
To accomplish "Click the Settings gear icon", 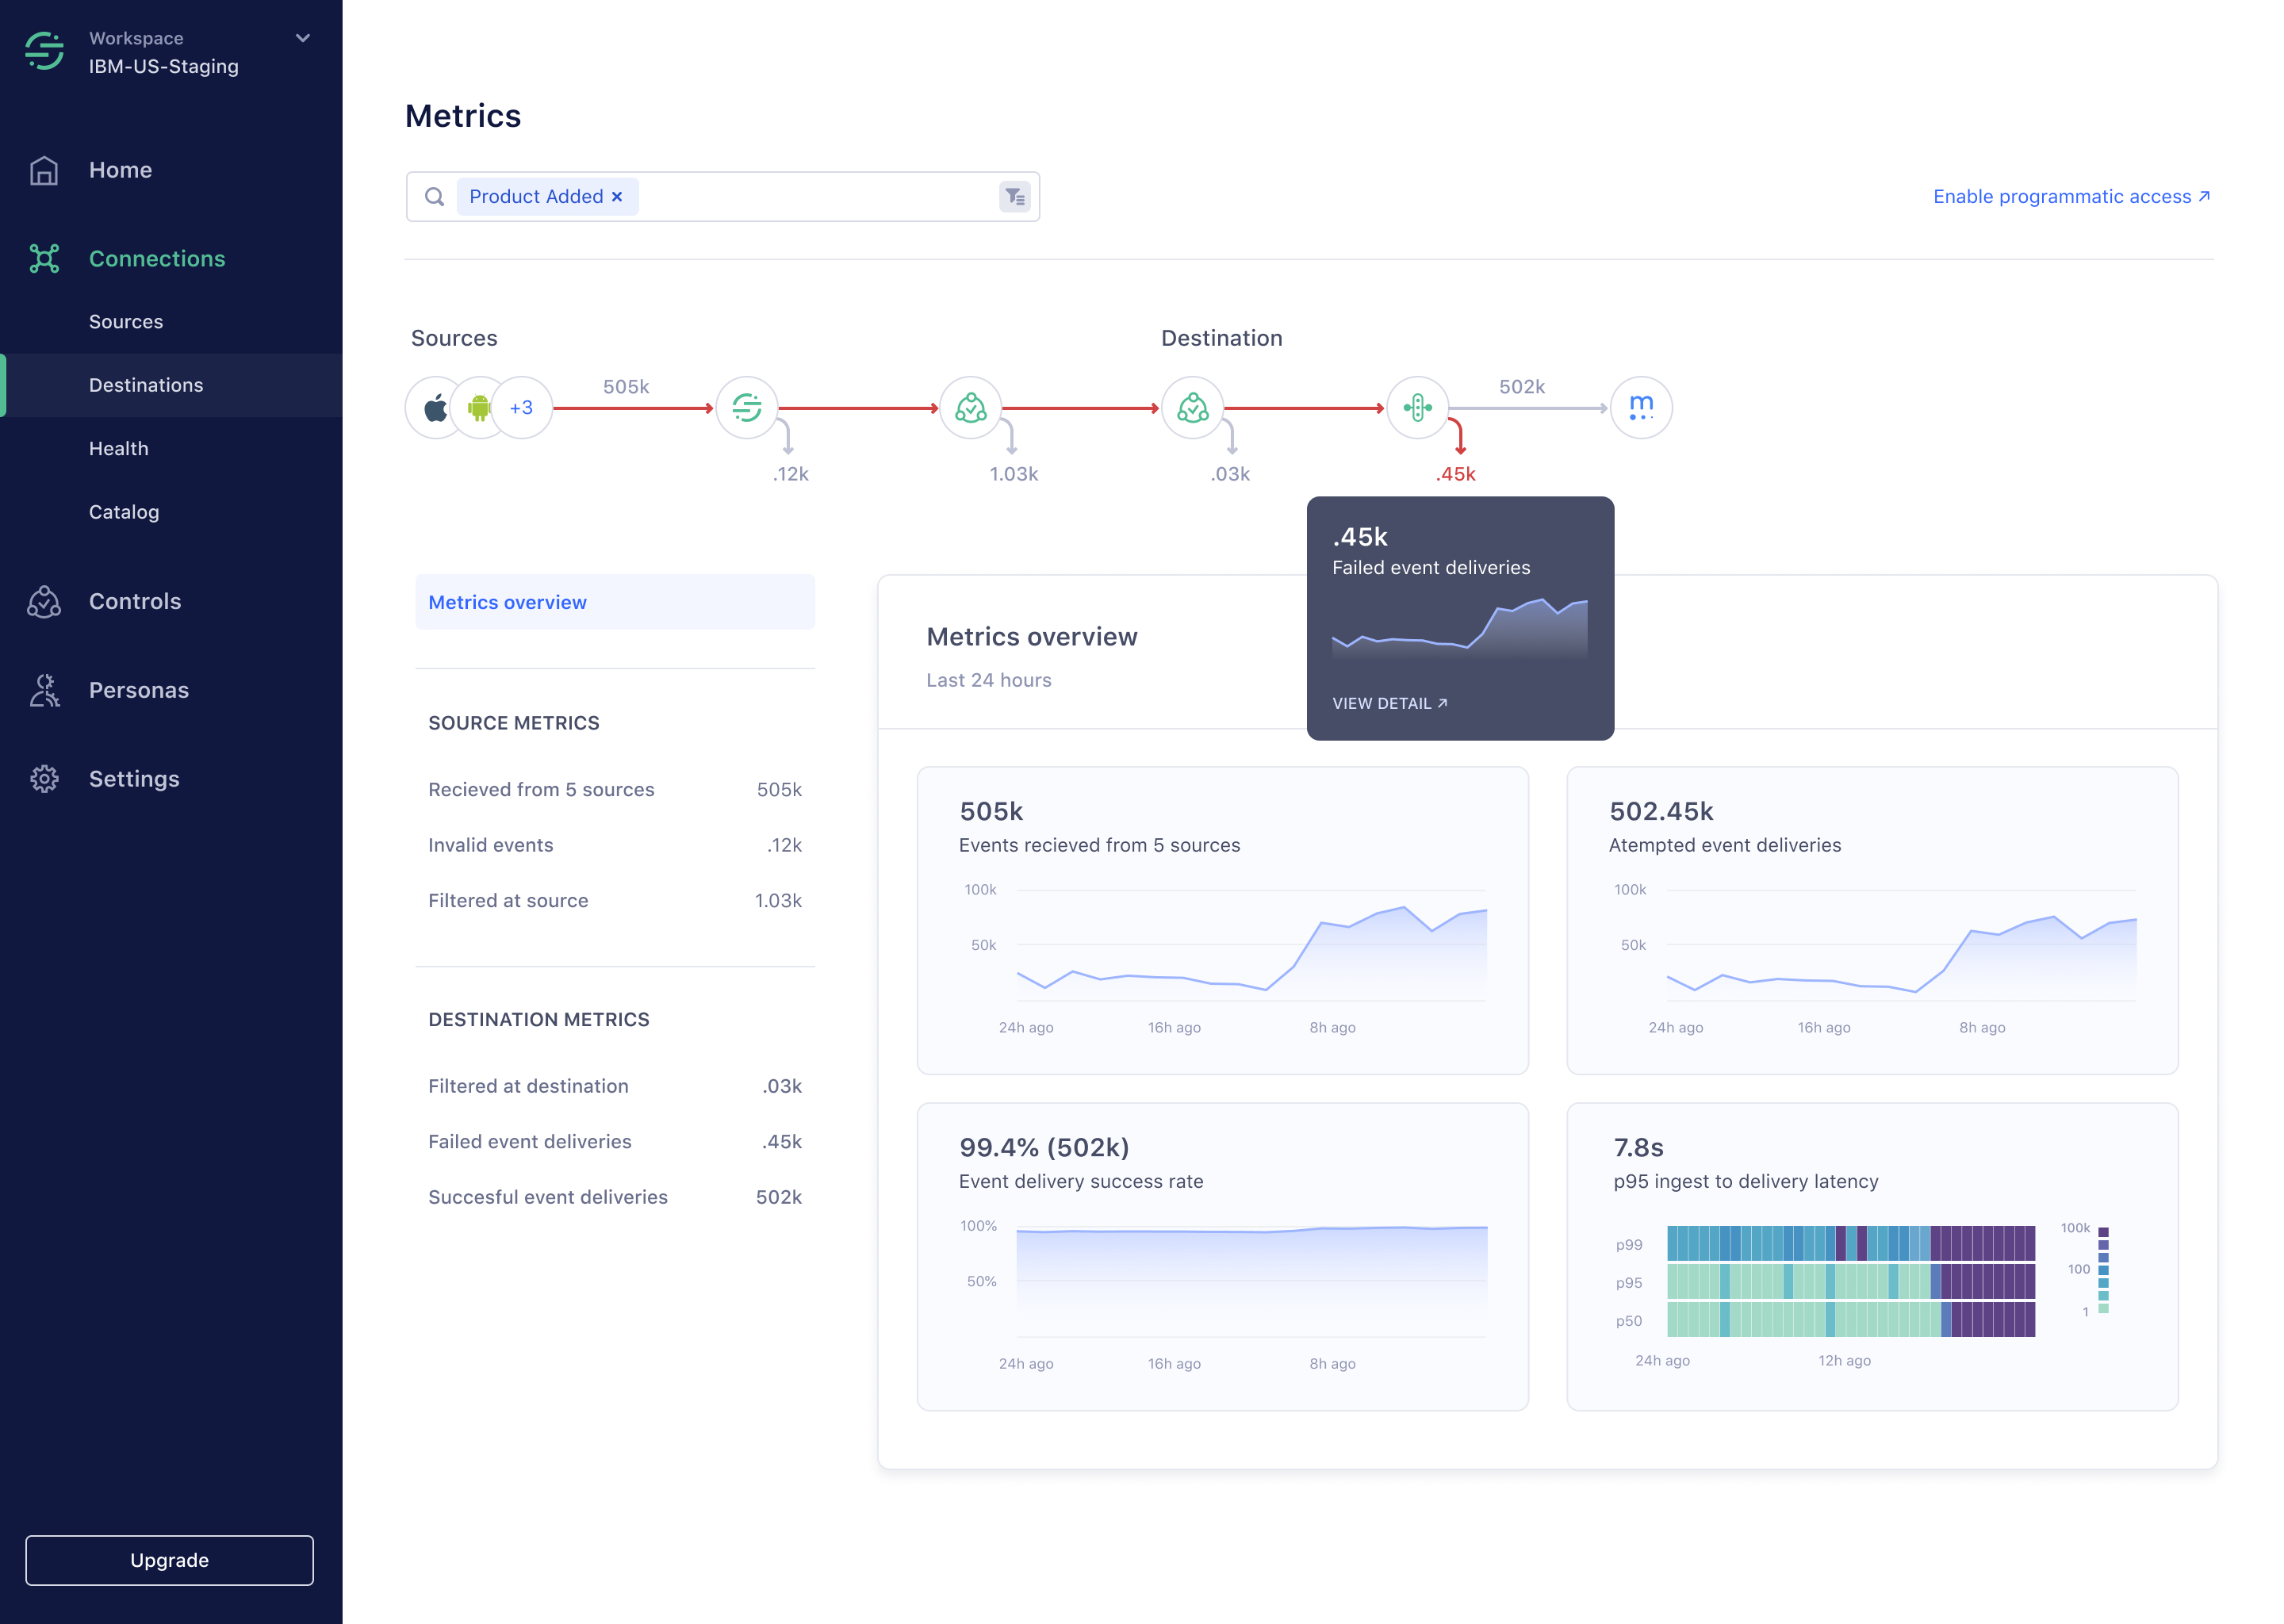I will (x=44, y=779).
